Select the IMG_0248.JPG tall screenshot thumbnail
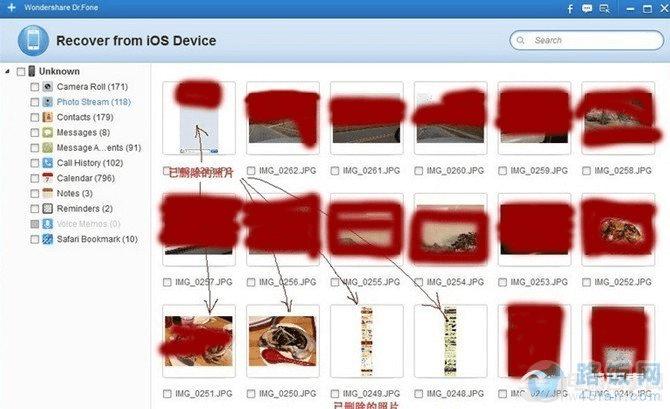The height and width of the screenshot is (409, 670). pyautogui.click(x=450, y=341)
